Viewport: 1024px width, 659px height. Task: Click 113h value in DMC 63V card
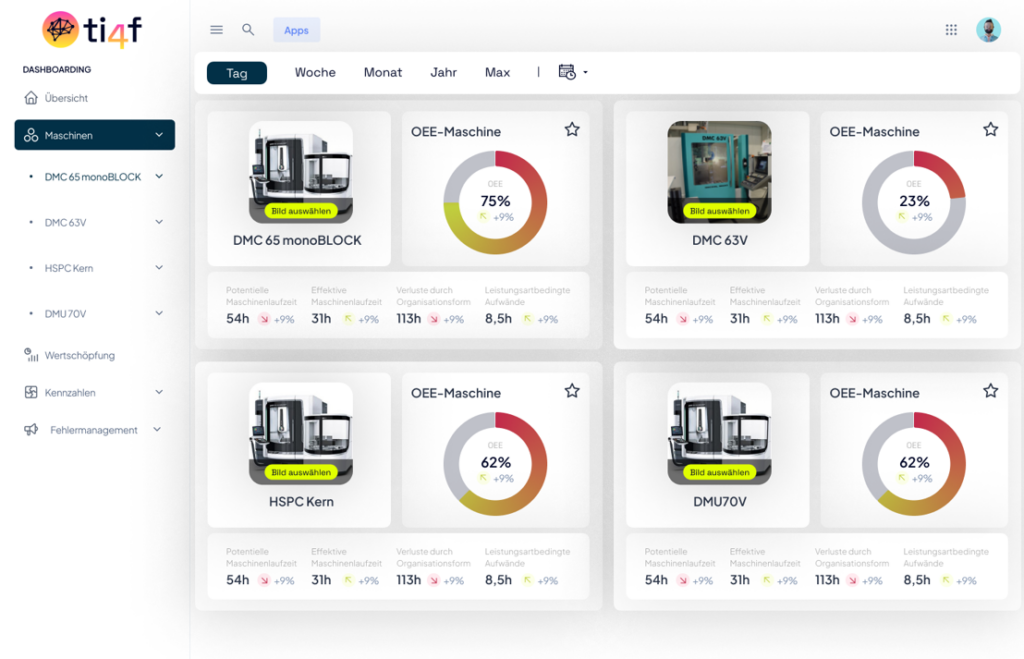pos(827,319)
